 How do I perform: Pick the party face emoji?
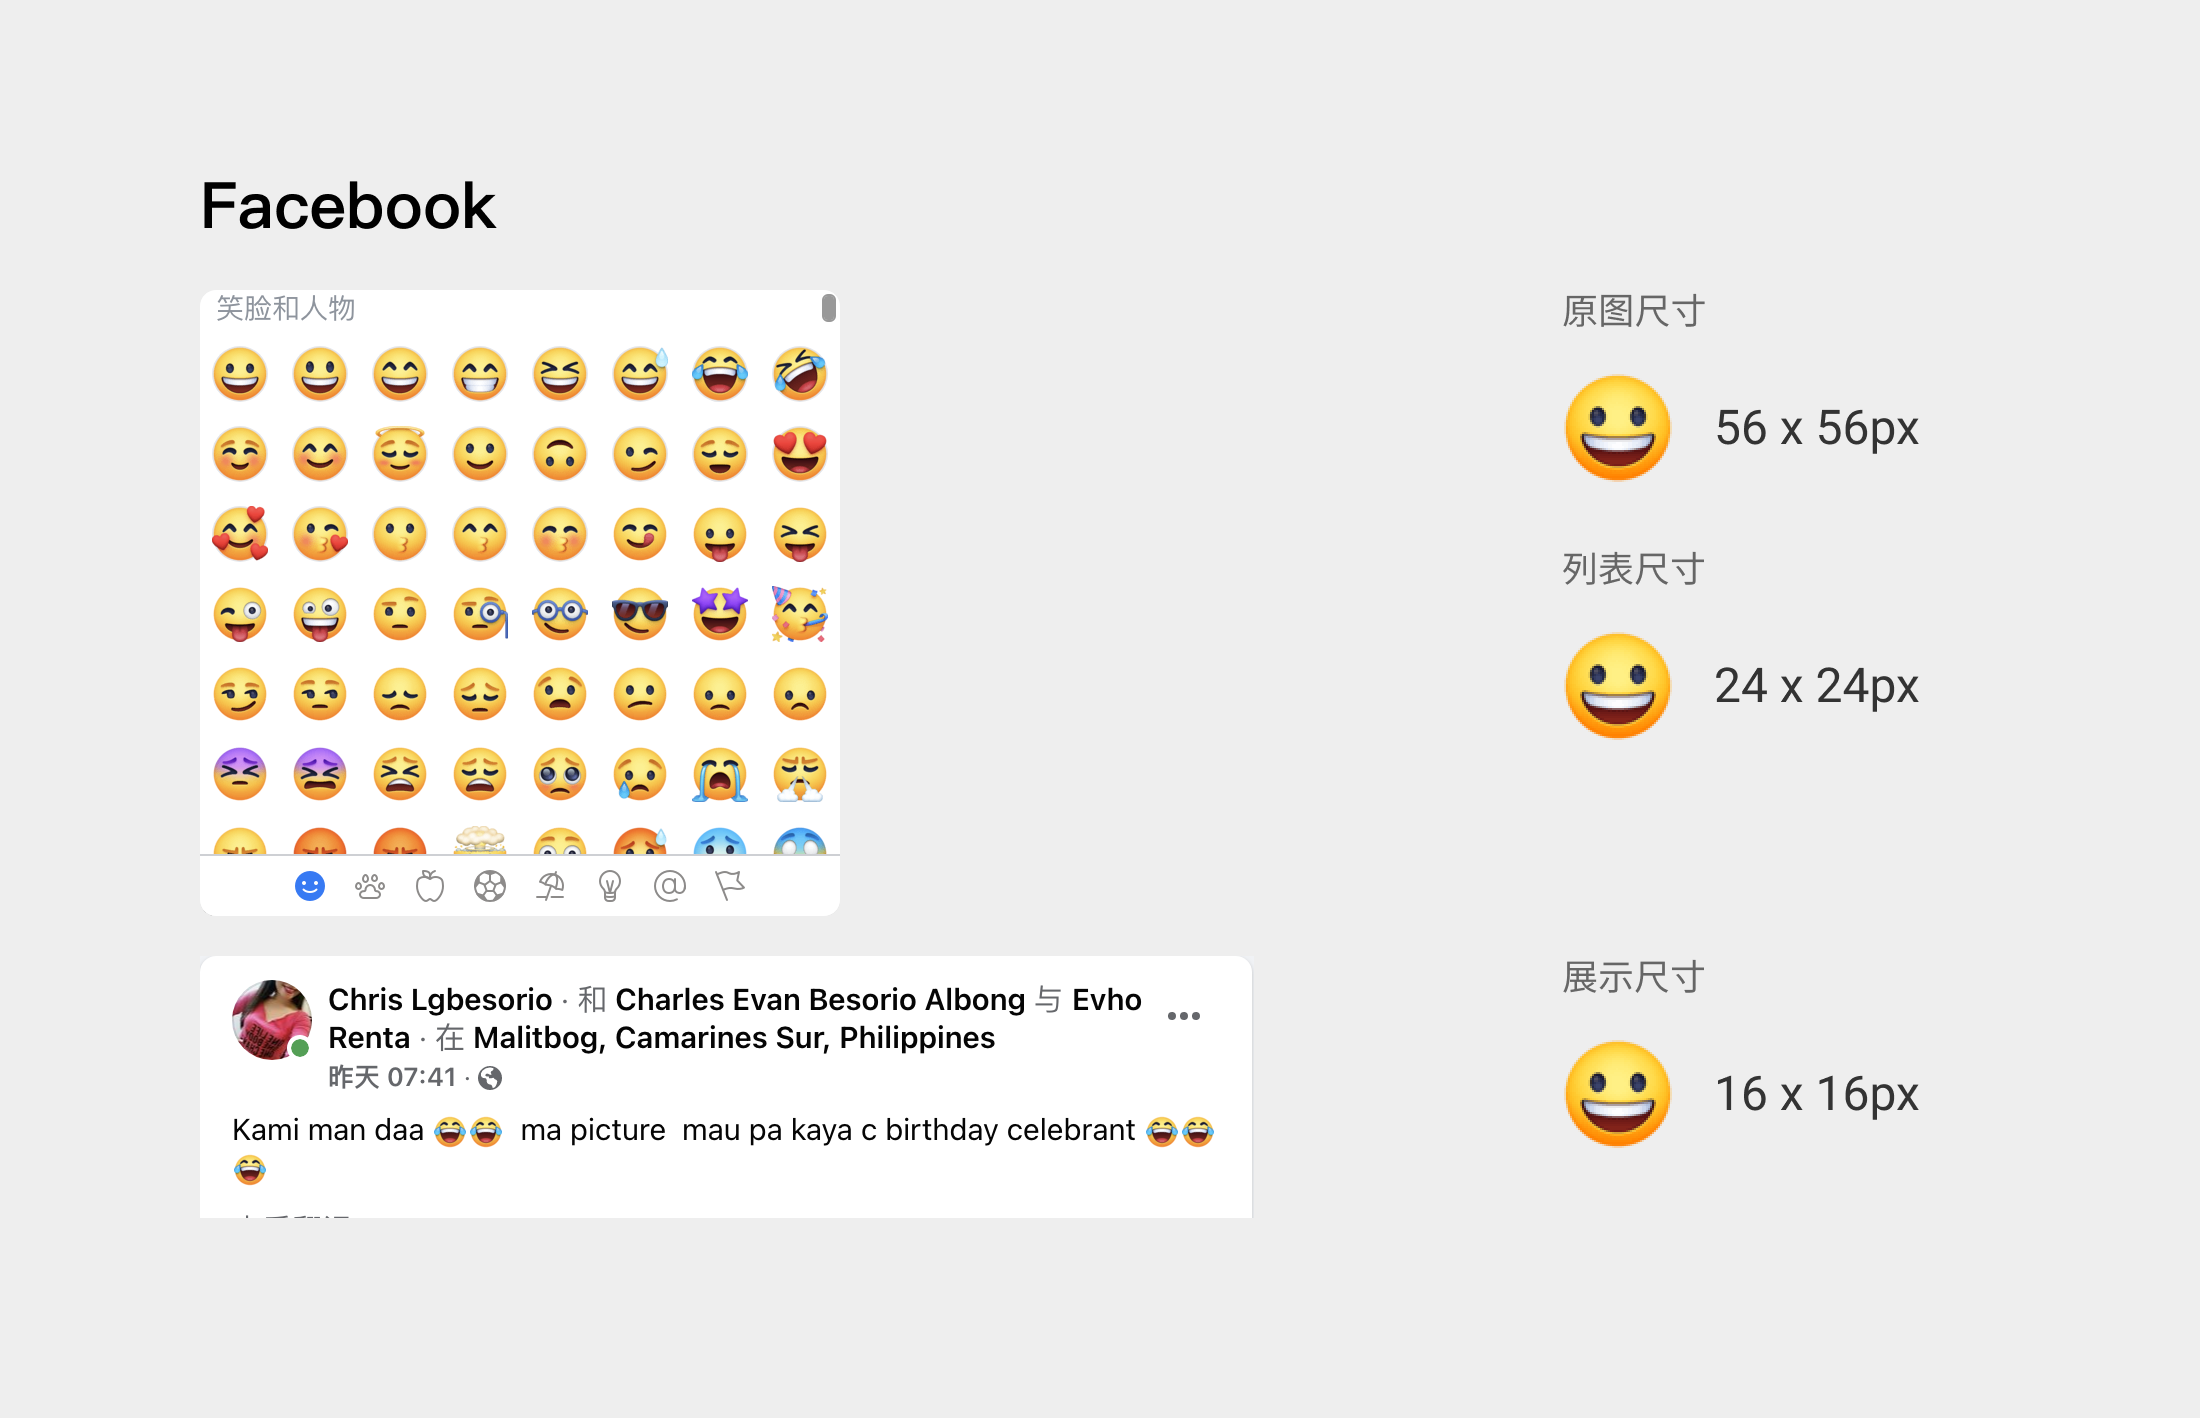tap(800, 614)
